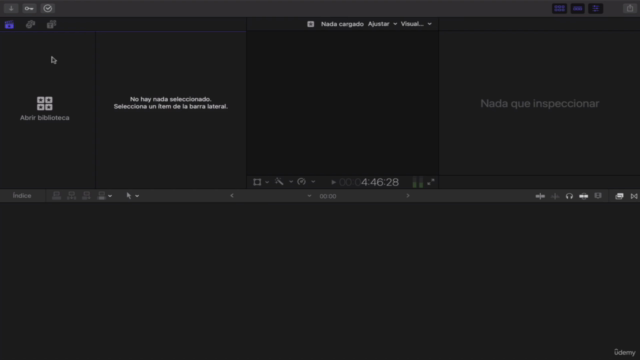640x360 pixels.
Task: Toggle the Browser panel visibility
Action: [x=559, y=8]
